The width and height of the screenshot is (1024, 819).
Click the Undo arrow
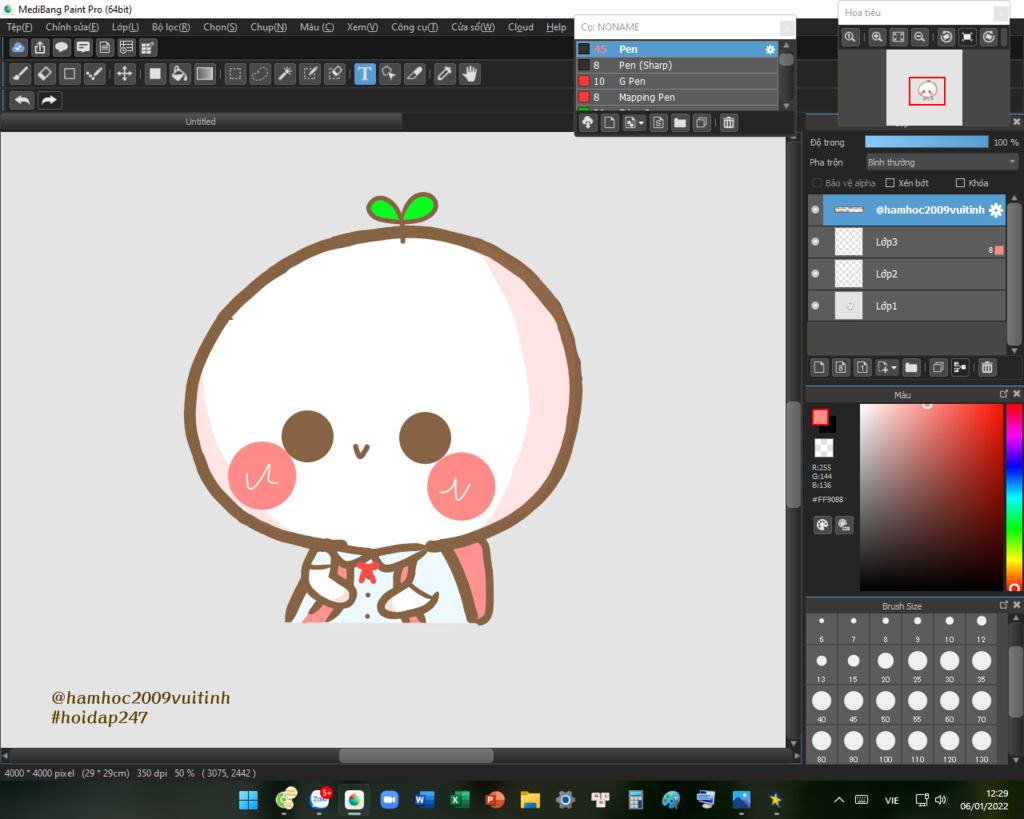(22, 100)
